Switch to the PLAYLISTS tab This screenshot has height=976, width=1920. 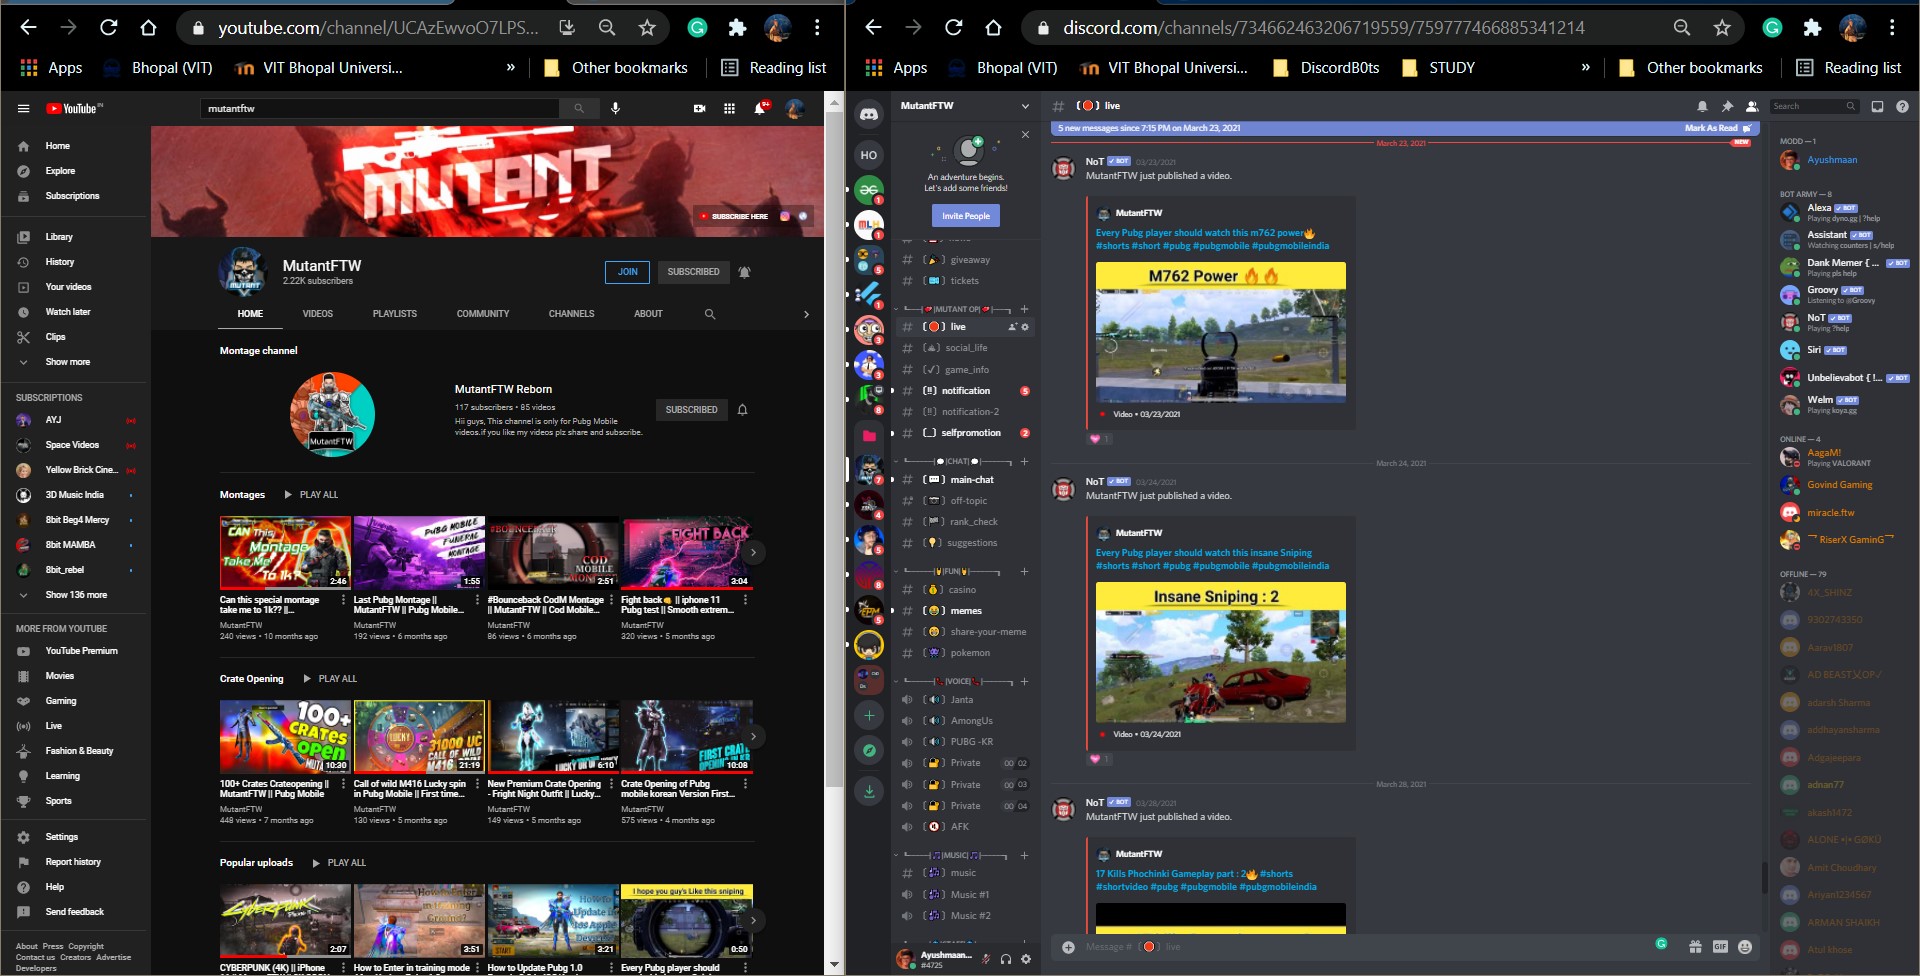(395, 314)
